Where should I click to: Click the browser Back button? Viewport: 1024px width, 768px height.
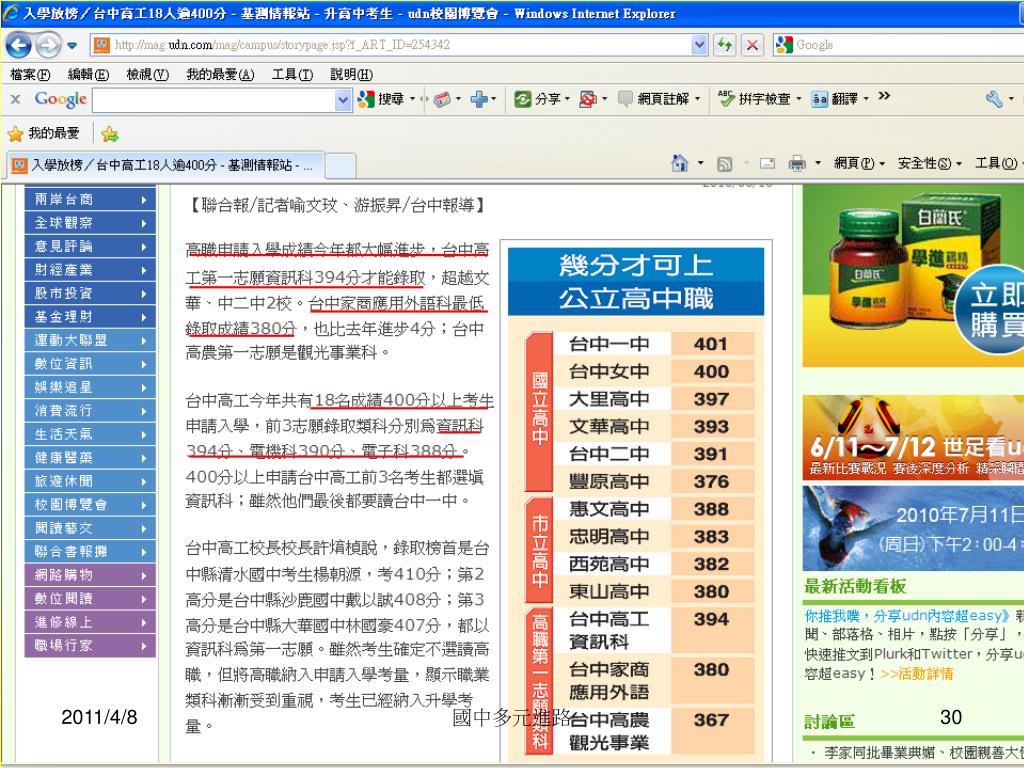pyautogui.click(x=19, y=46)
